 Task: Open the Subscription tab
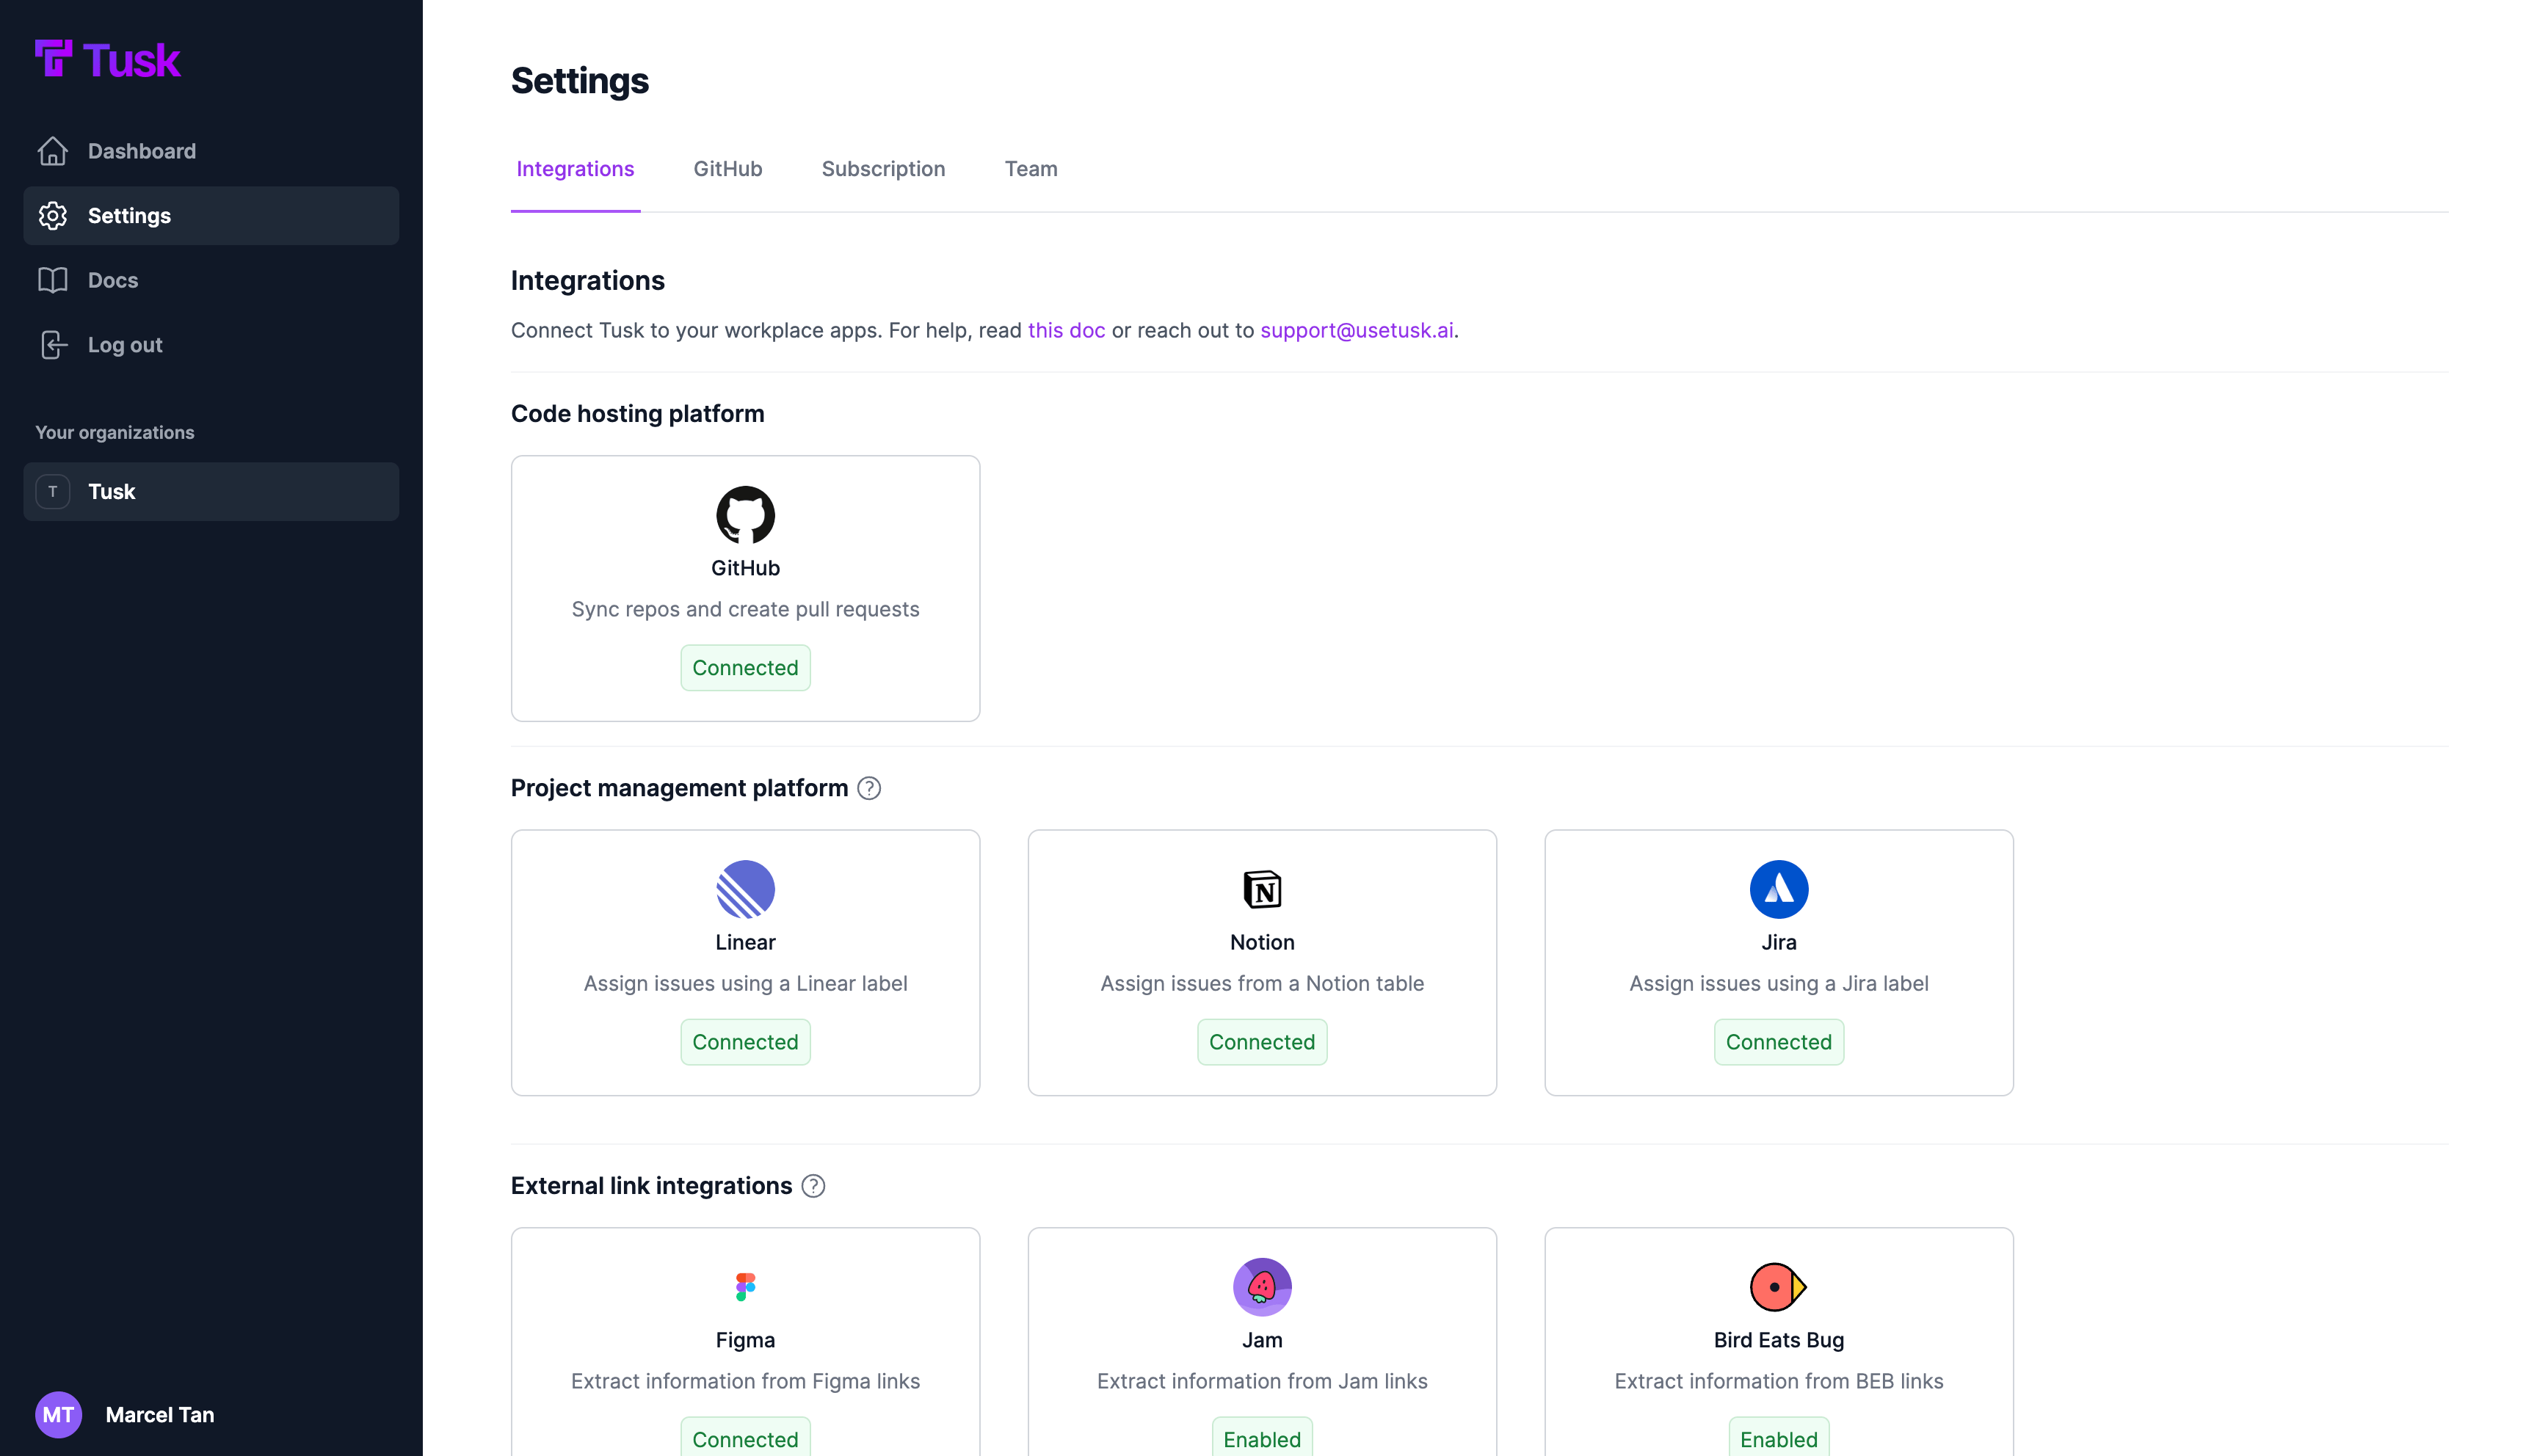click(x=883, y=169)
